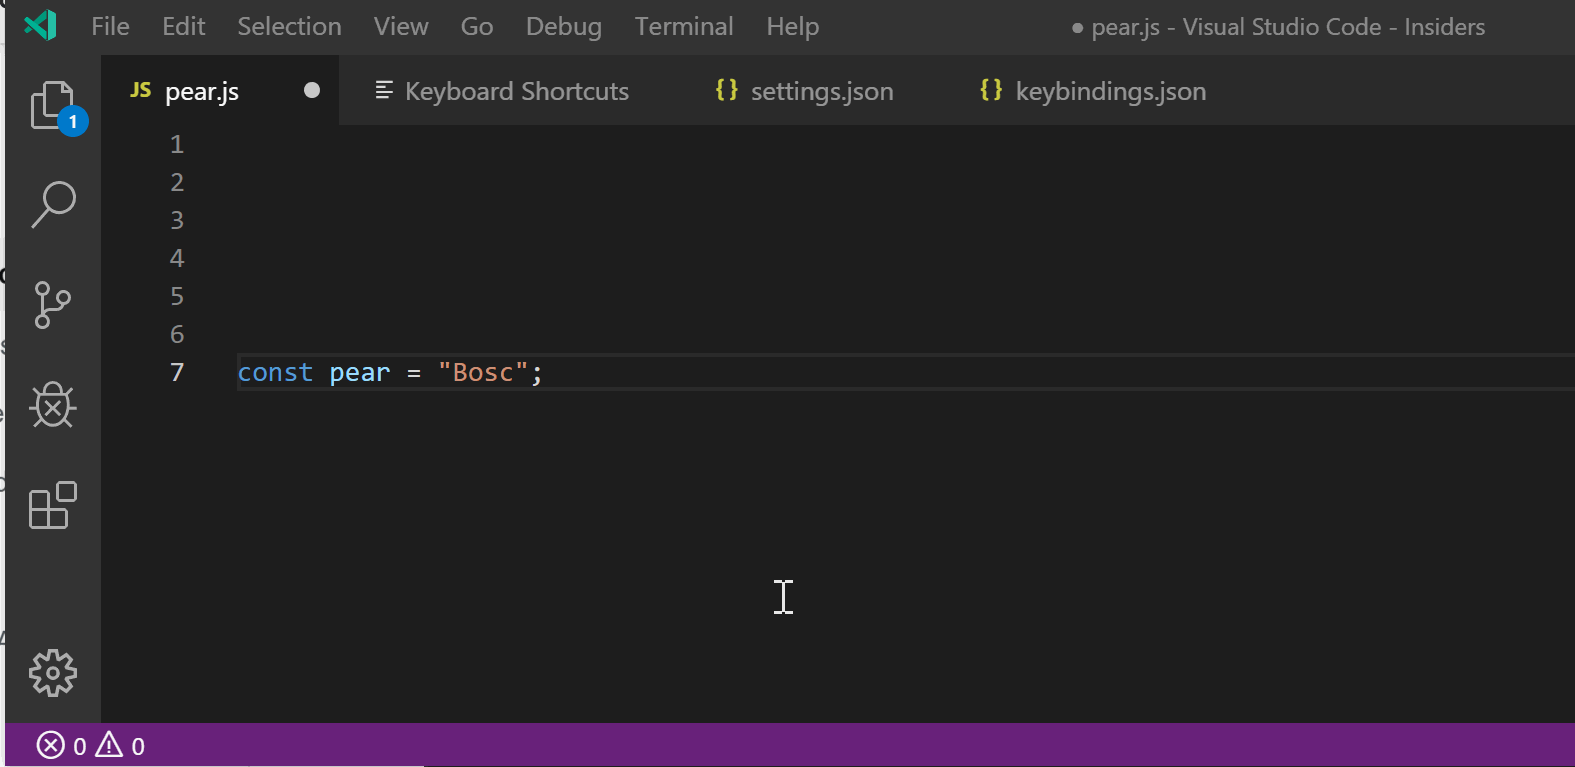Switch to the pear.js tab

pos(220,91)
